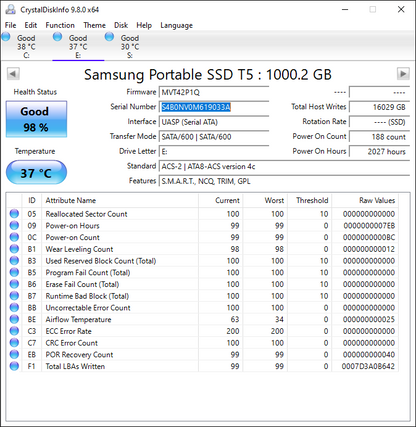Go to next disk with right arrow
The width and height of the screenshot is (416, 427).
point(403,74)
